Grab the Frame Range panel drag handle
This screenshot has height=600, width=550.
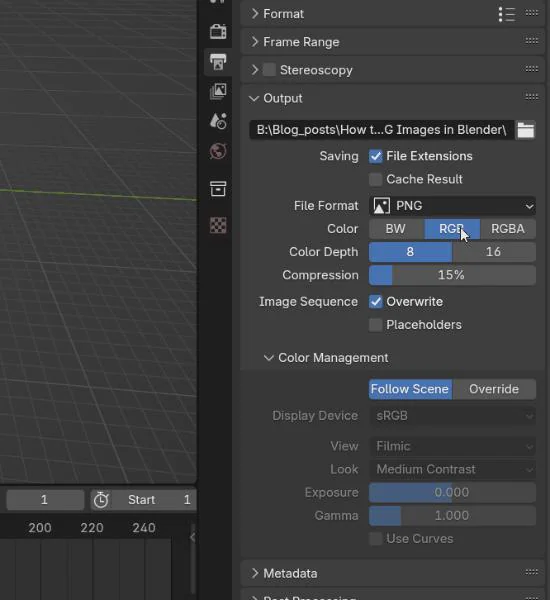click(532, 41)
